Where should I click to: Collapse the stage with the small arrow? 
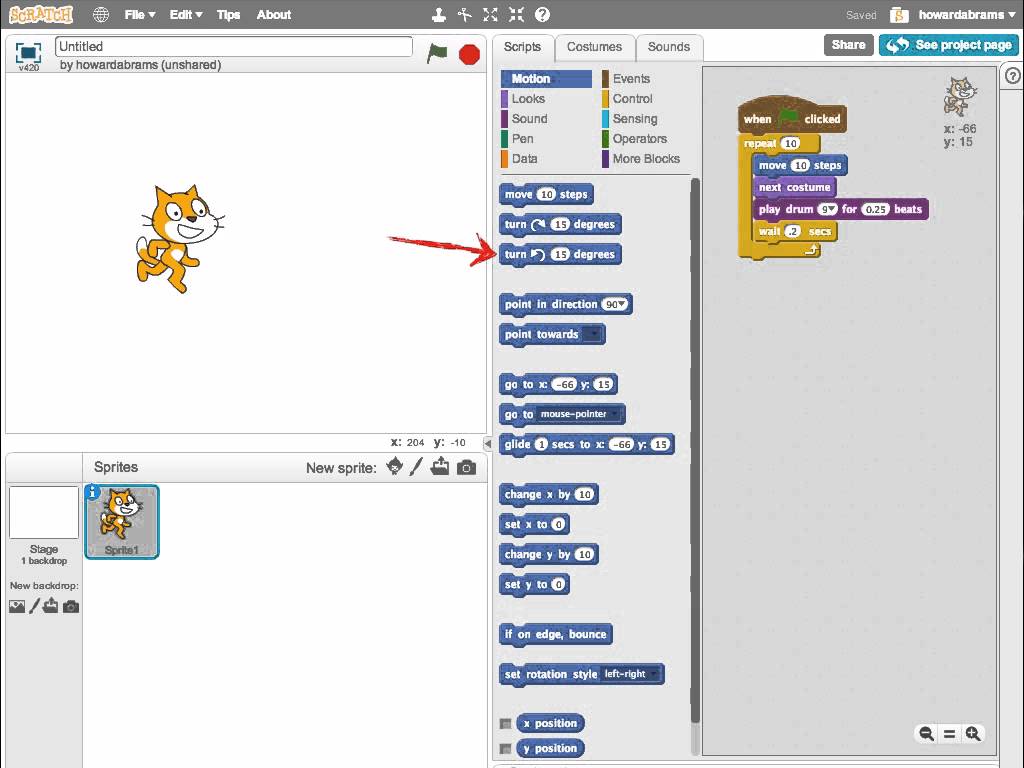tap(487, 443)
